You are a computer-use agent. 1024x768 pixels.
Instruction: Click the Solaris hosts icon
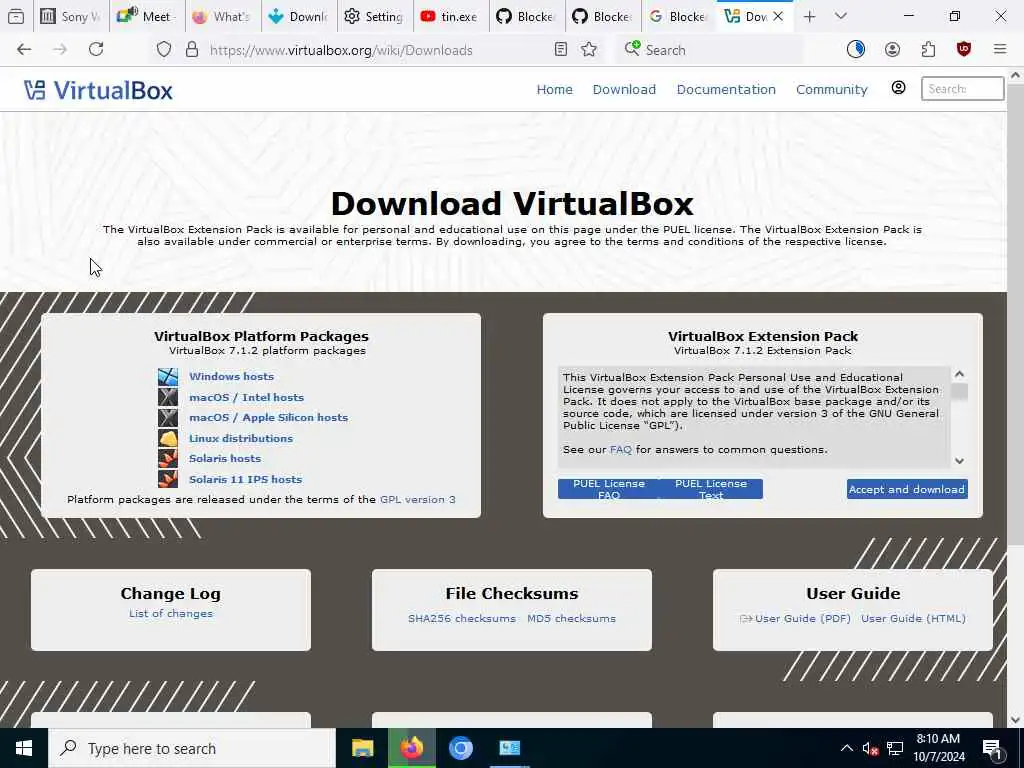pos(168,458)
